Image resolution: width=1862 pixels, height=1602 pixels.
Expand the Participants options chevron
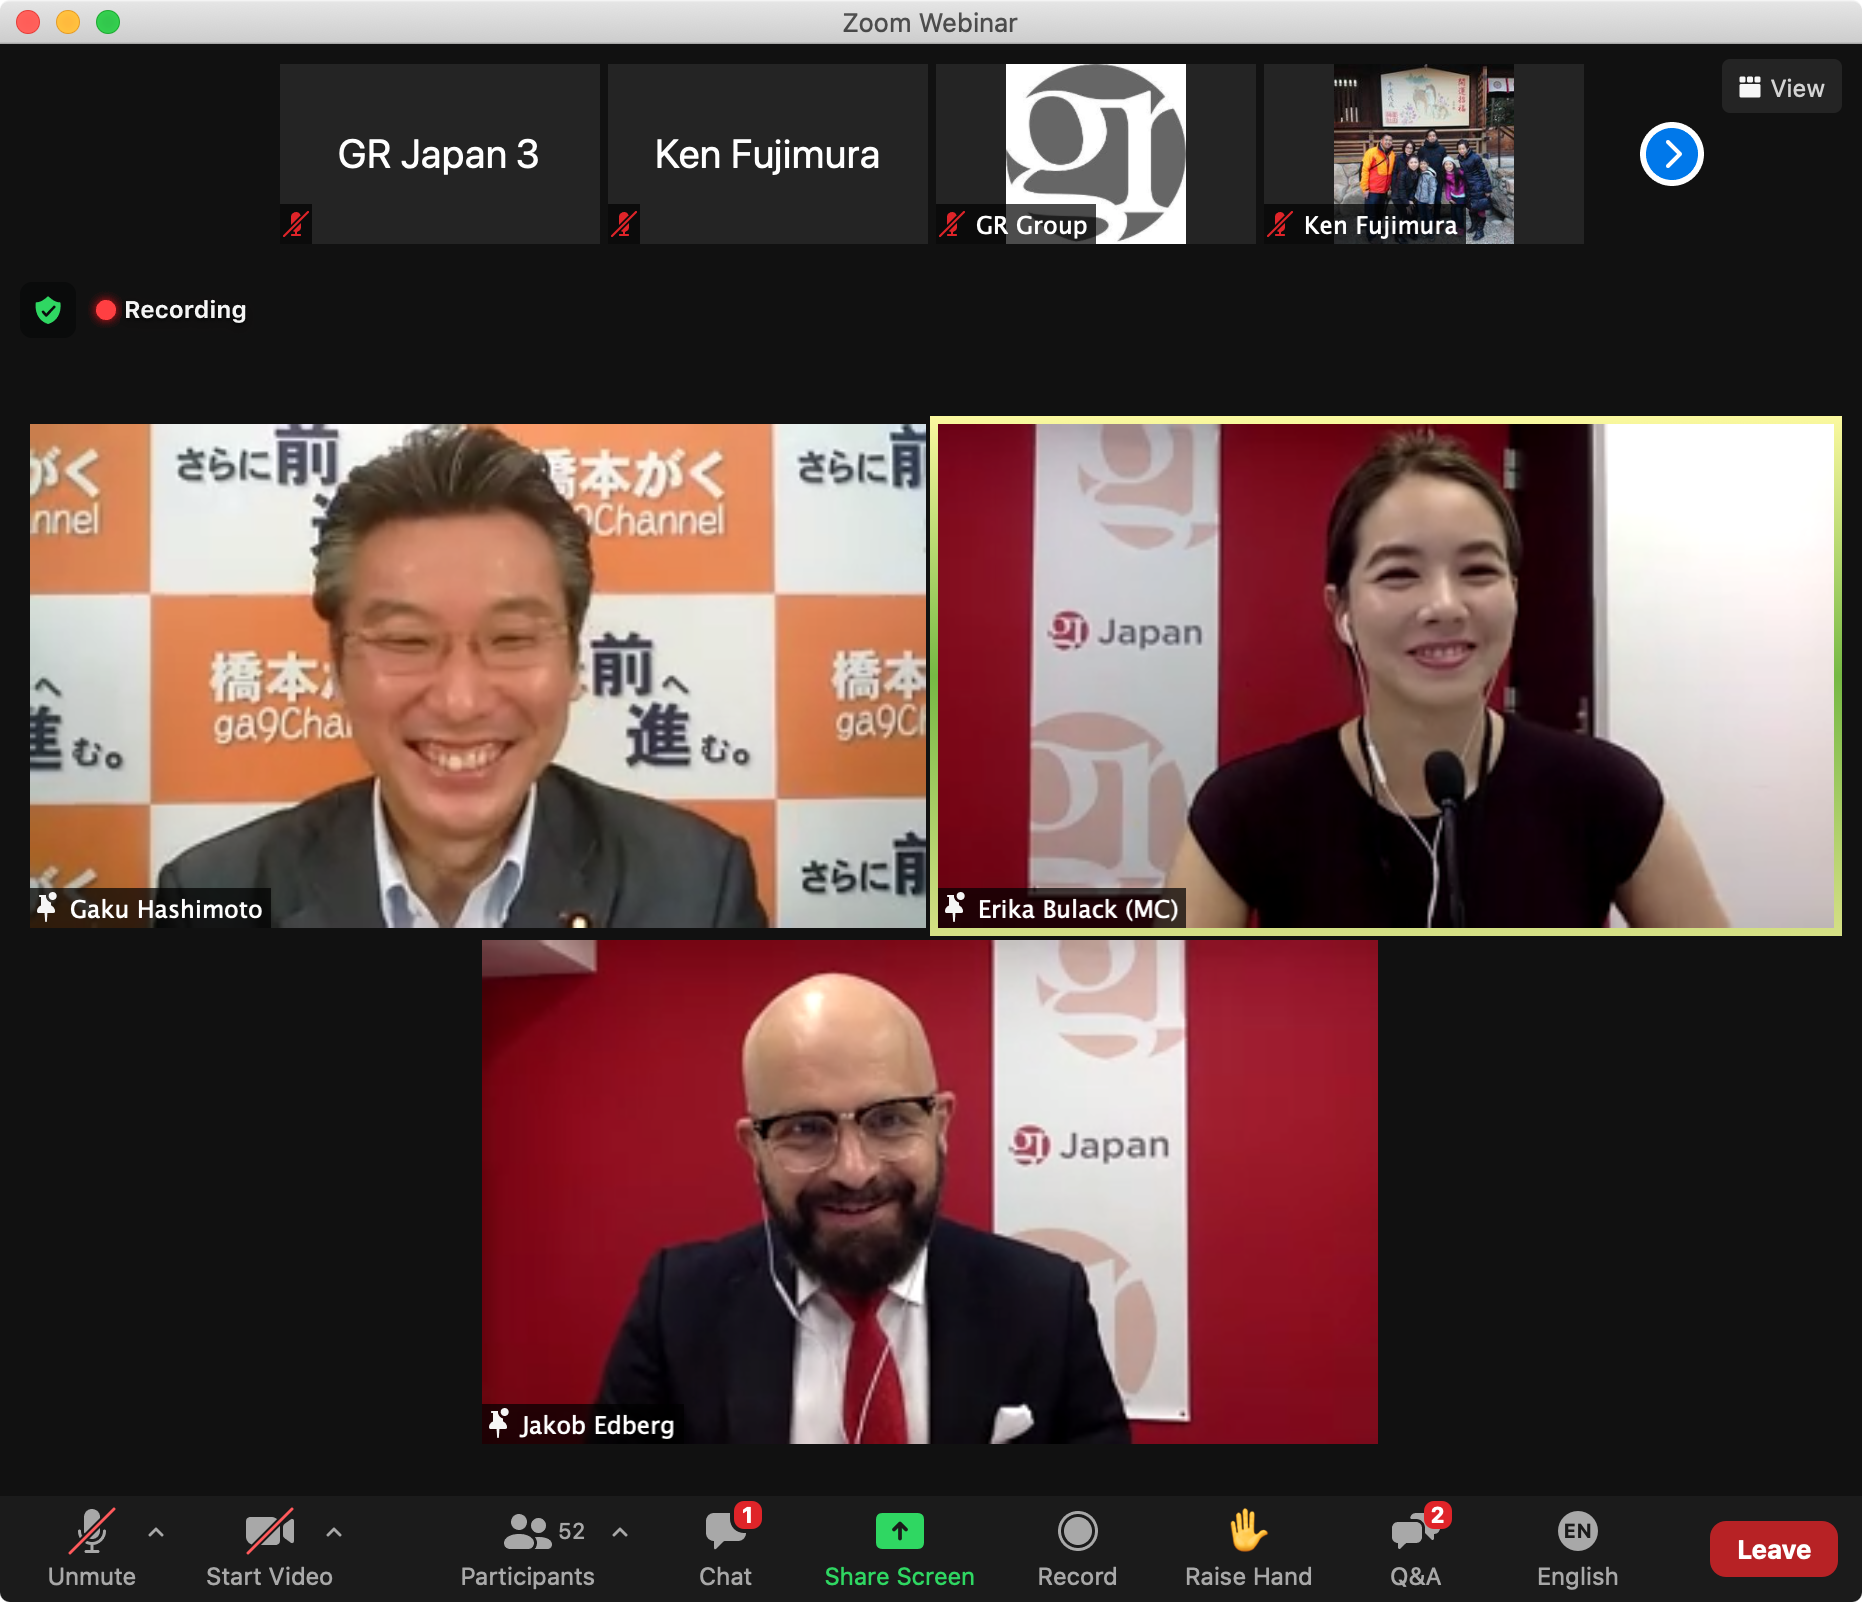click(620, 1532)
